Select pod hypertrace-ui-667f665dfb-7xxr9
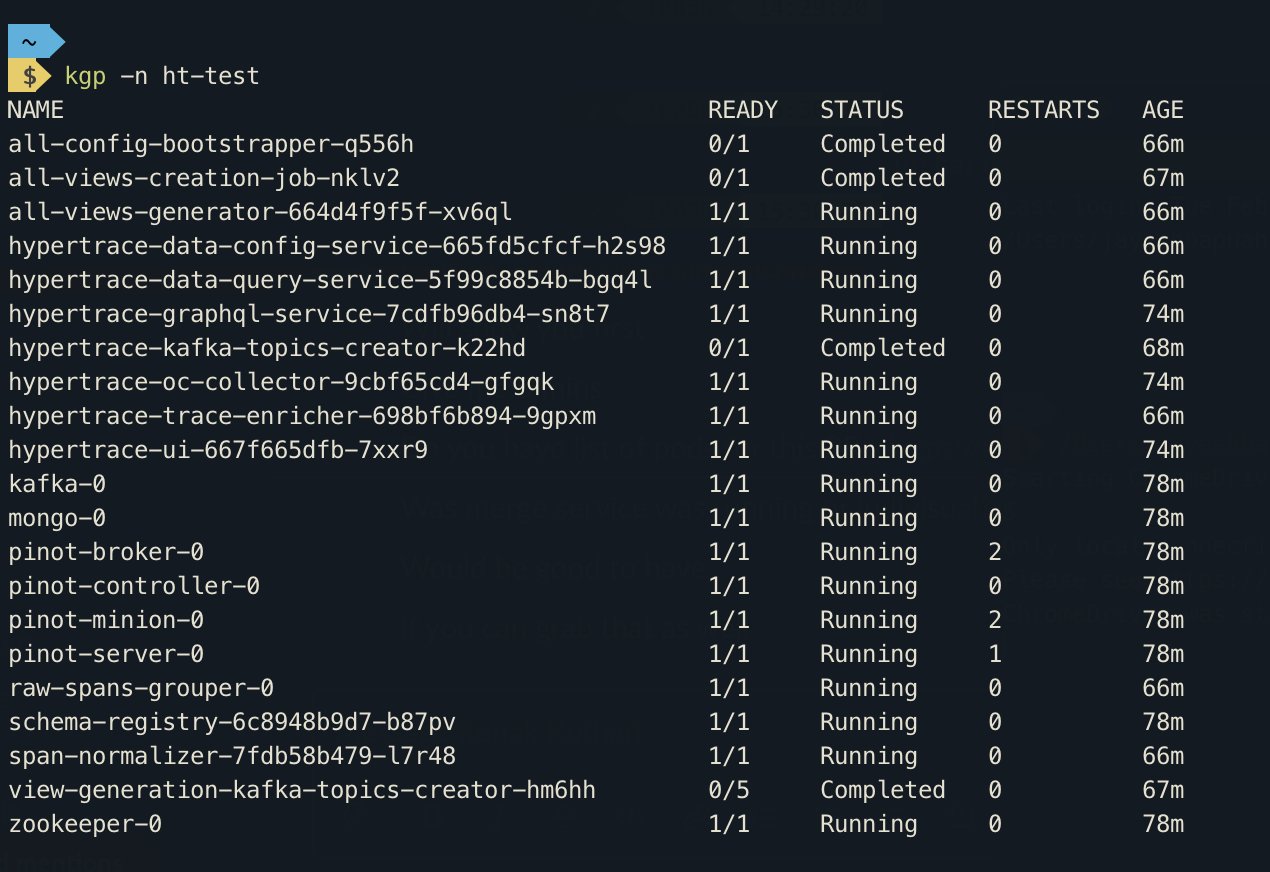The image size is (1270, 872). pyautogui.click(x=218, y=450)
